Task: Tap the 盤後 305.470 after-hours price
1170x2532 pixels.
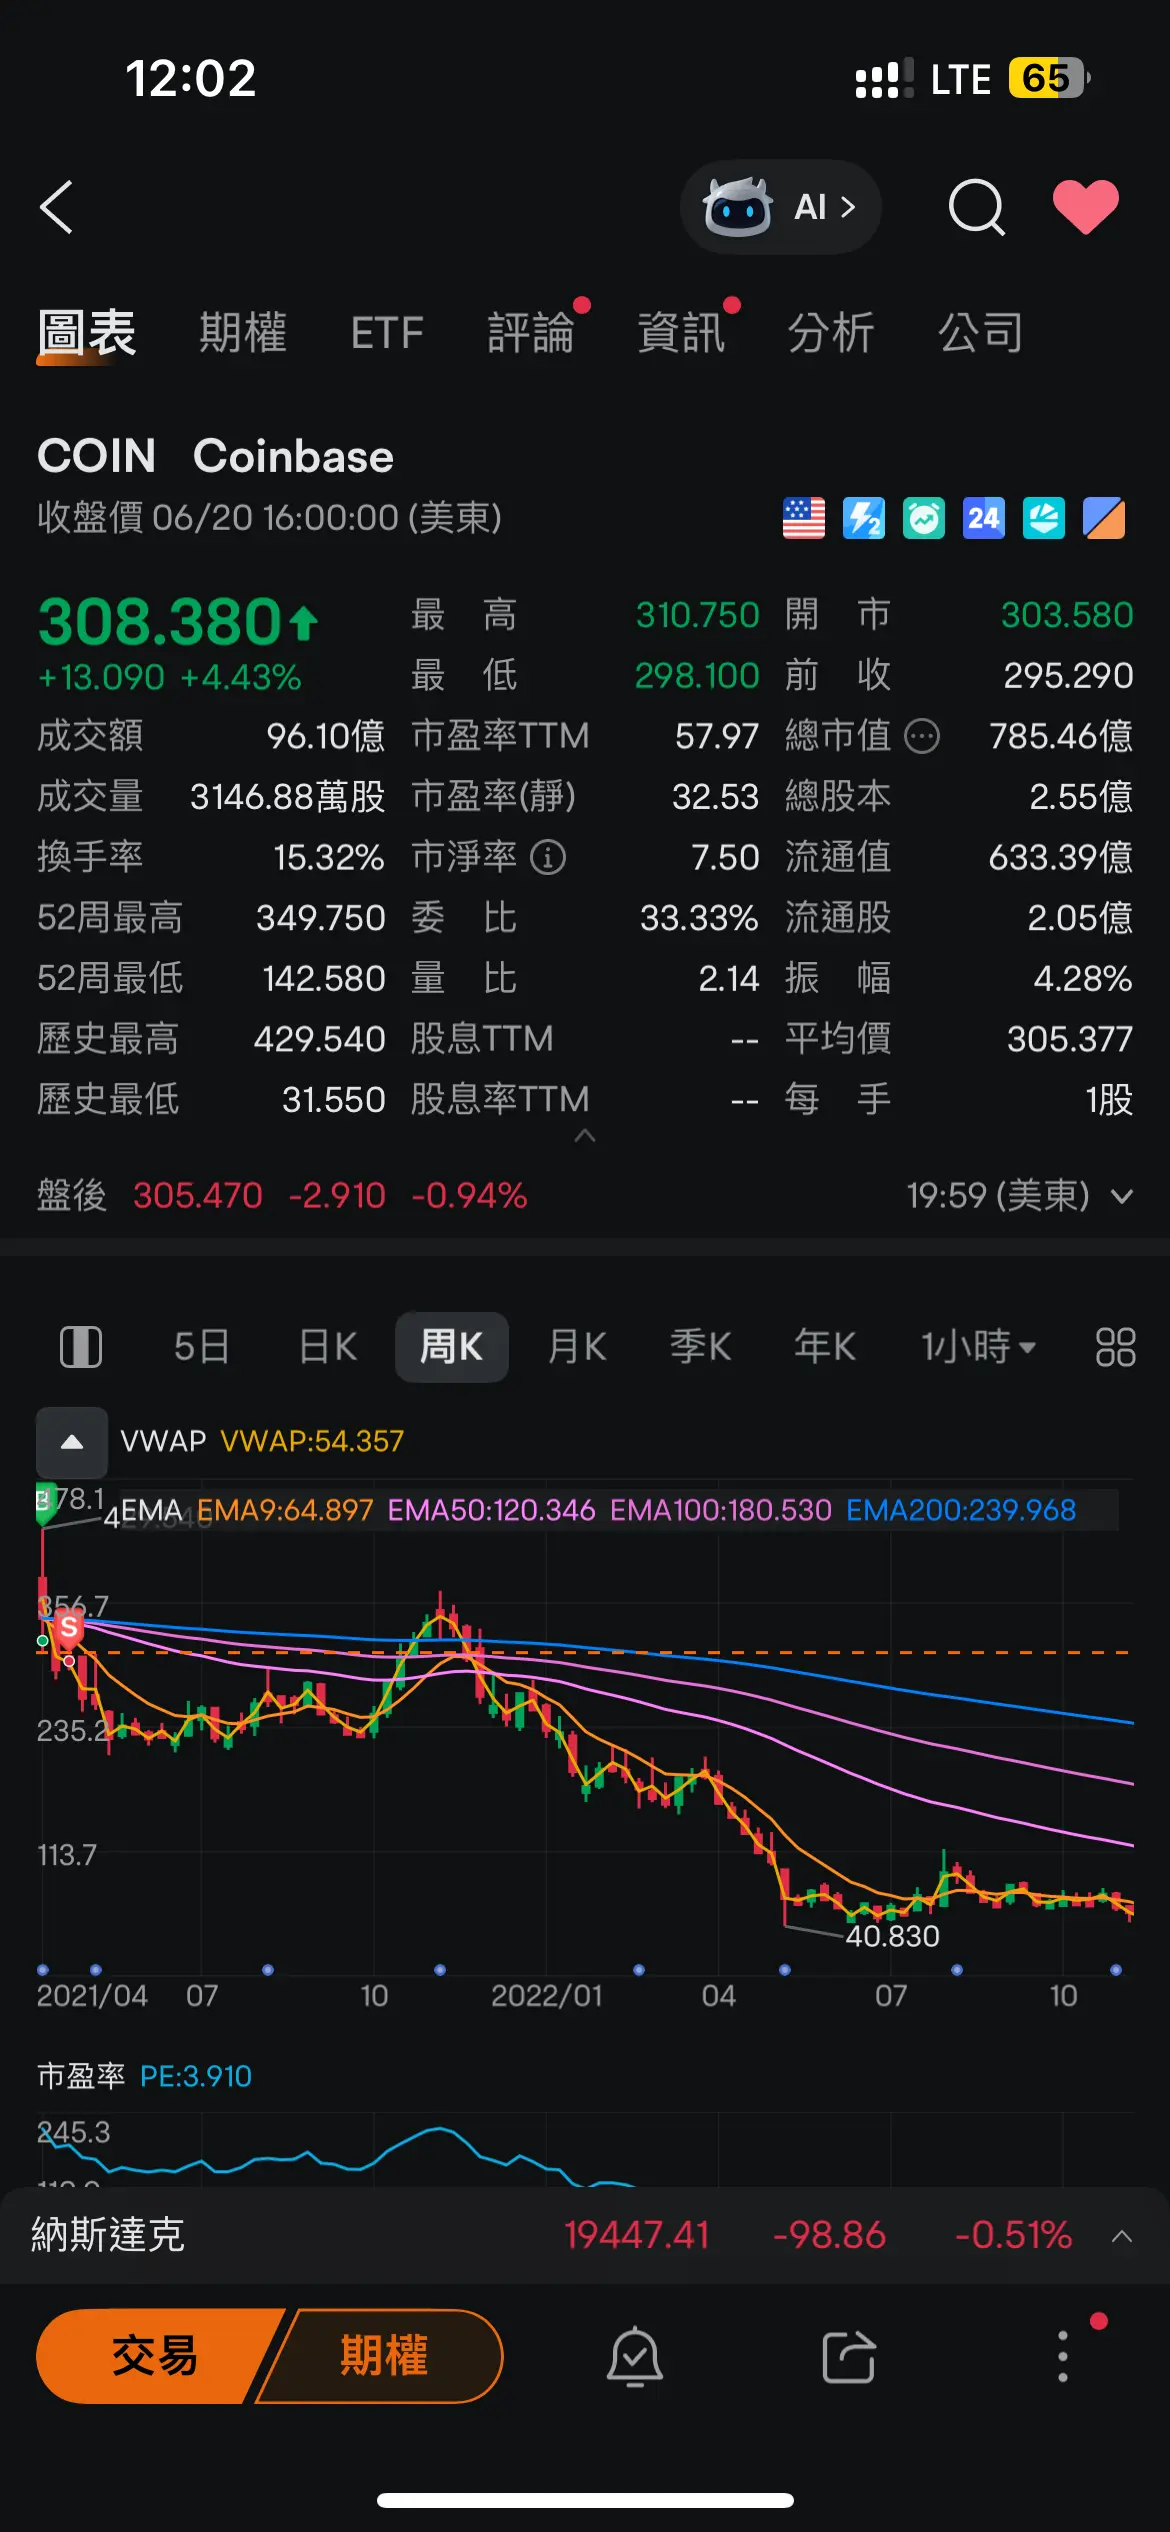Action: coord(198,1196)
